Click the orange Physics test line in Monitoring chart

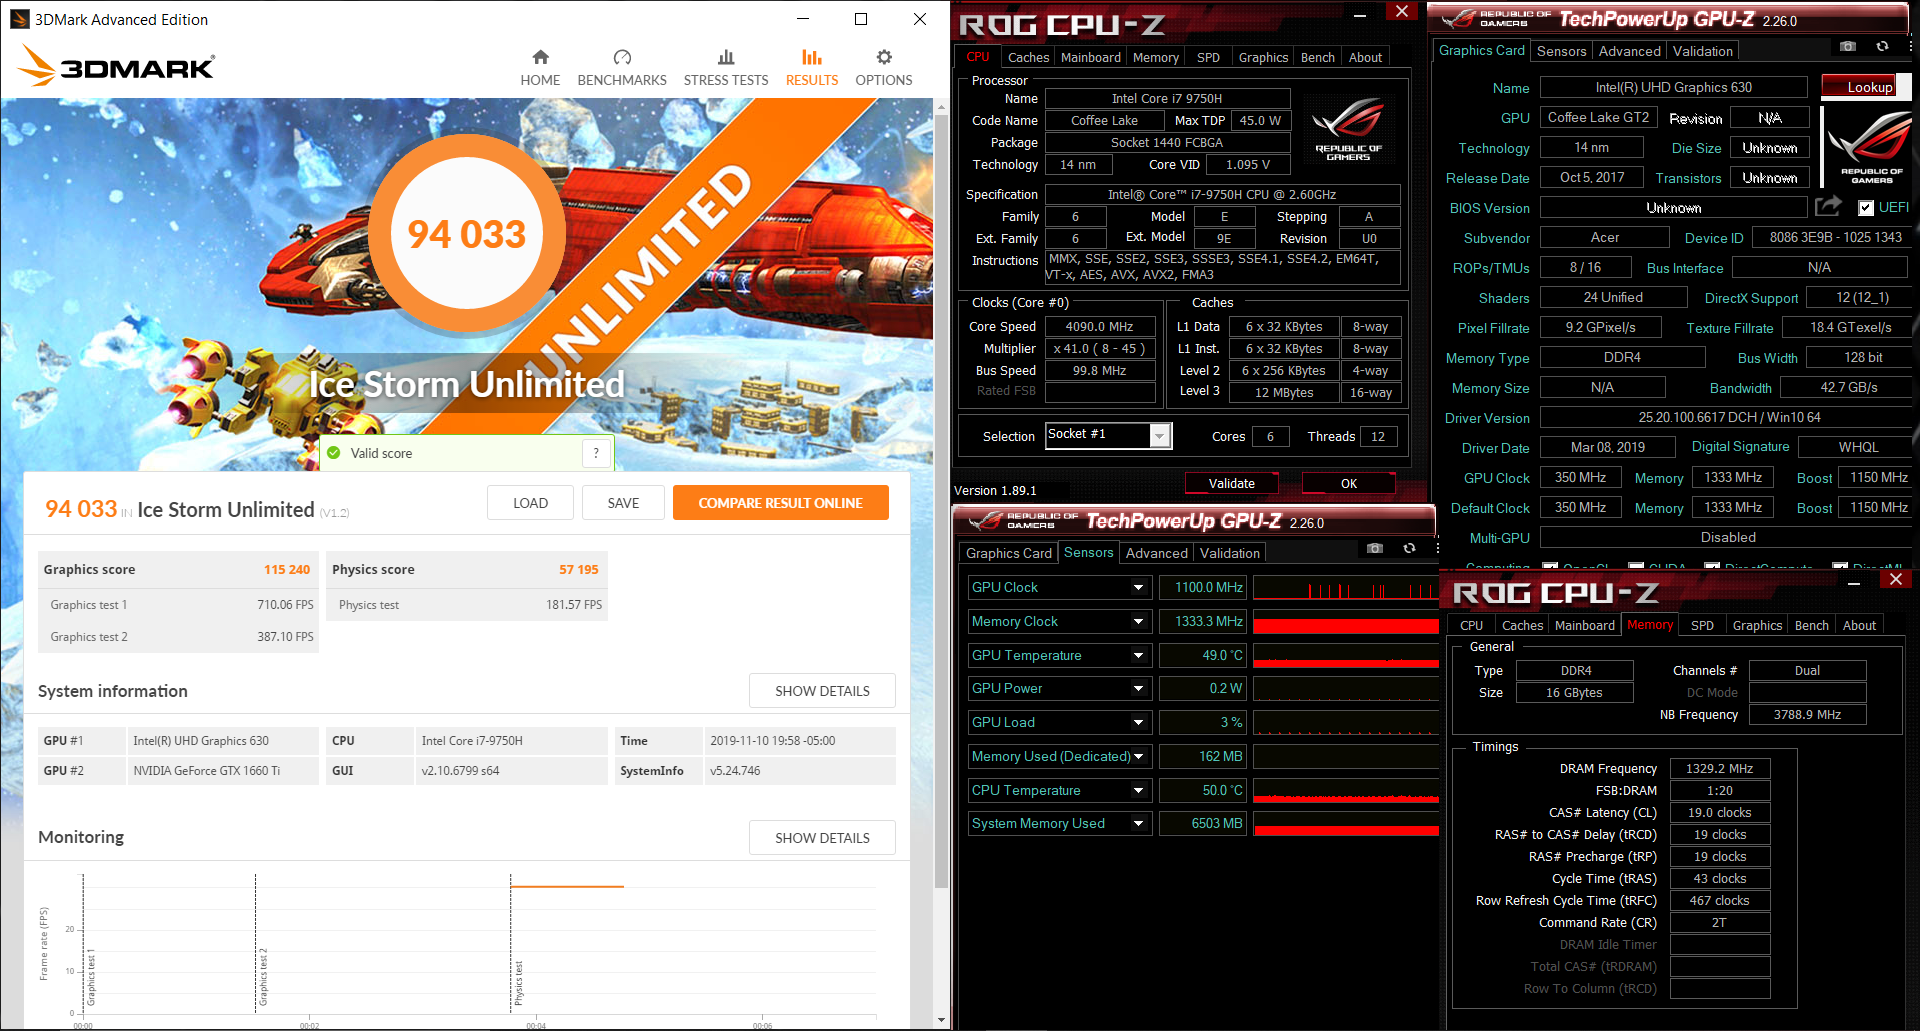pos(567,886)
